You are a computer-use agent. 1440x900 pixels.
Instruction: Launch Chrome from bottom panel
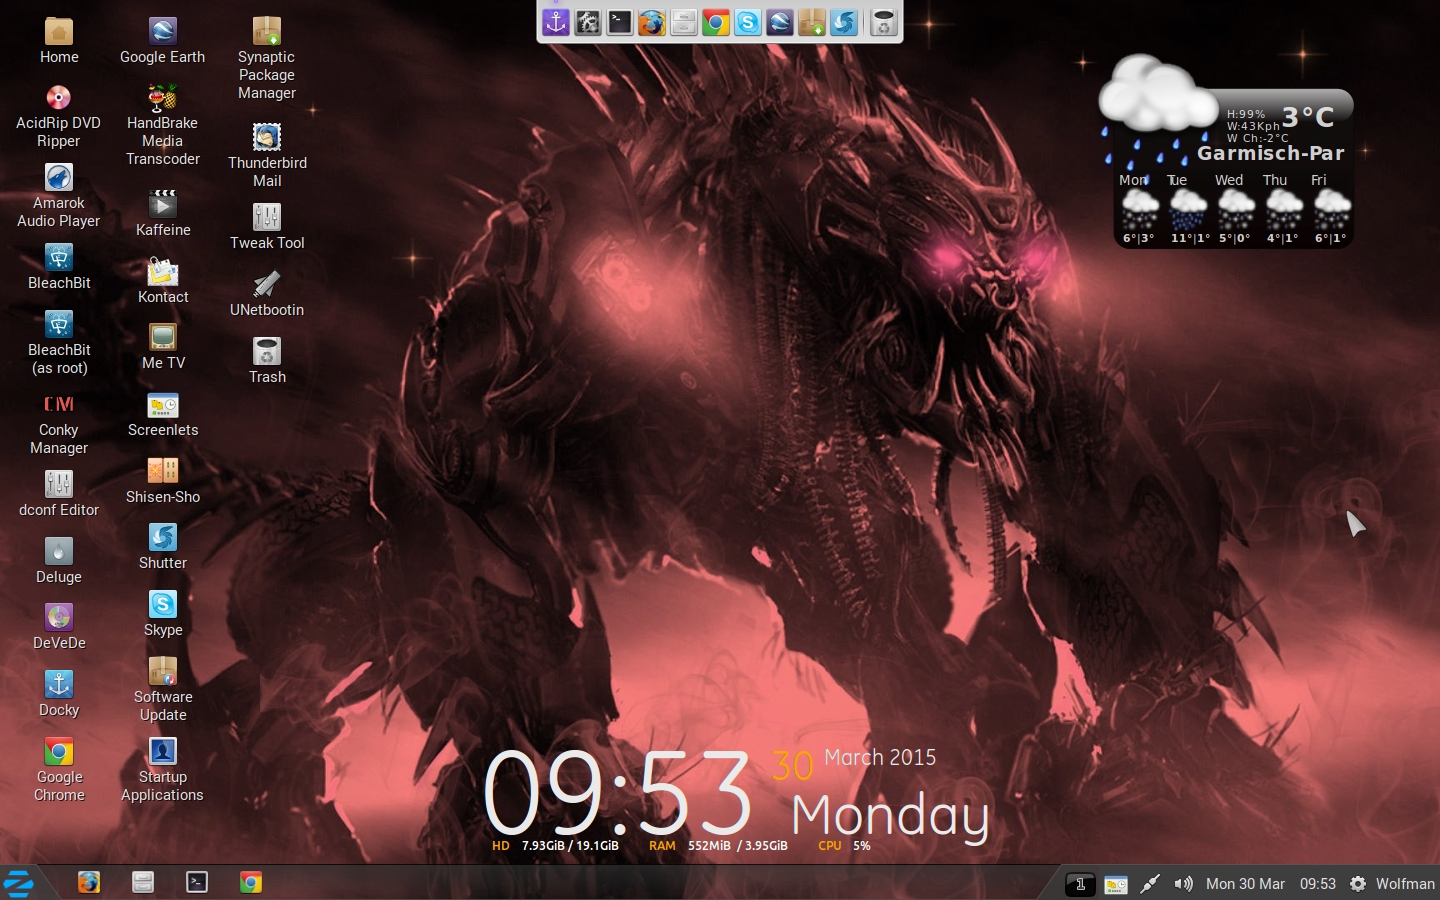[251, 882]
